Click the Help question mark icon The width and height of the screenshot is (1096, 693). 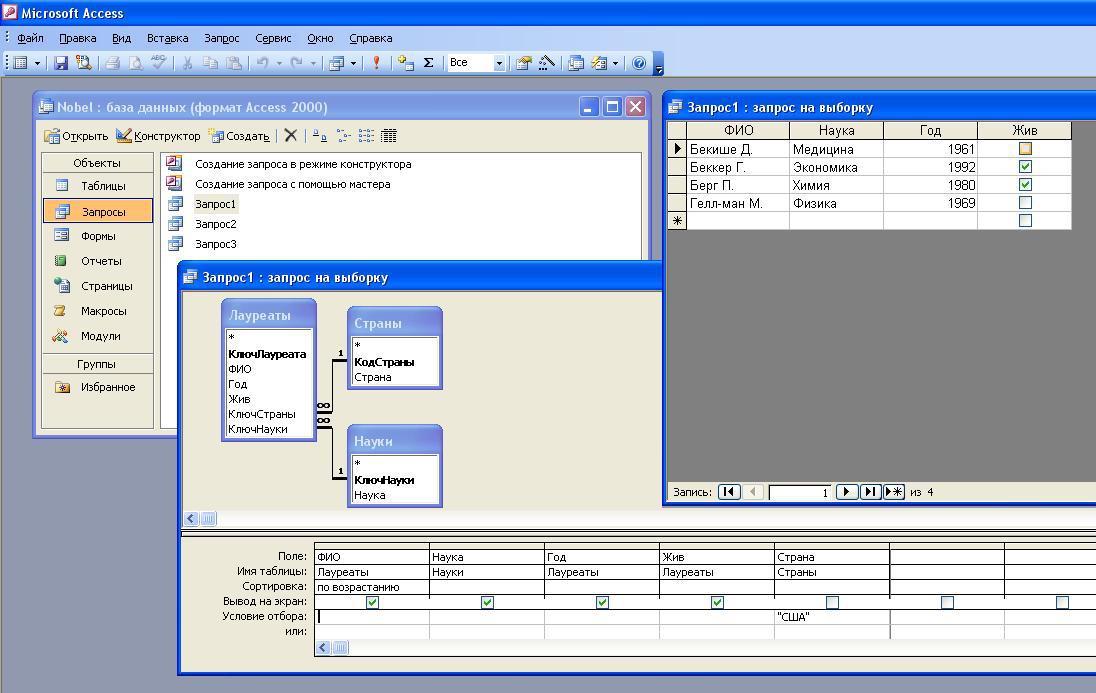pyautogui.click(x=640, y=63)
